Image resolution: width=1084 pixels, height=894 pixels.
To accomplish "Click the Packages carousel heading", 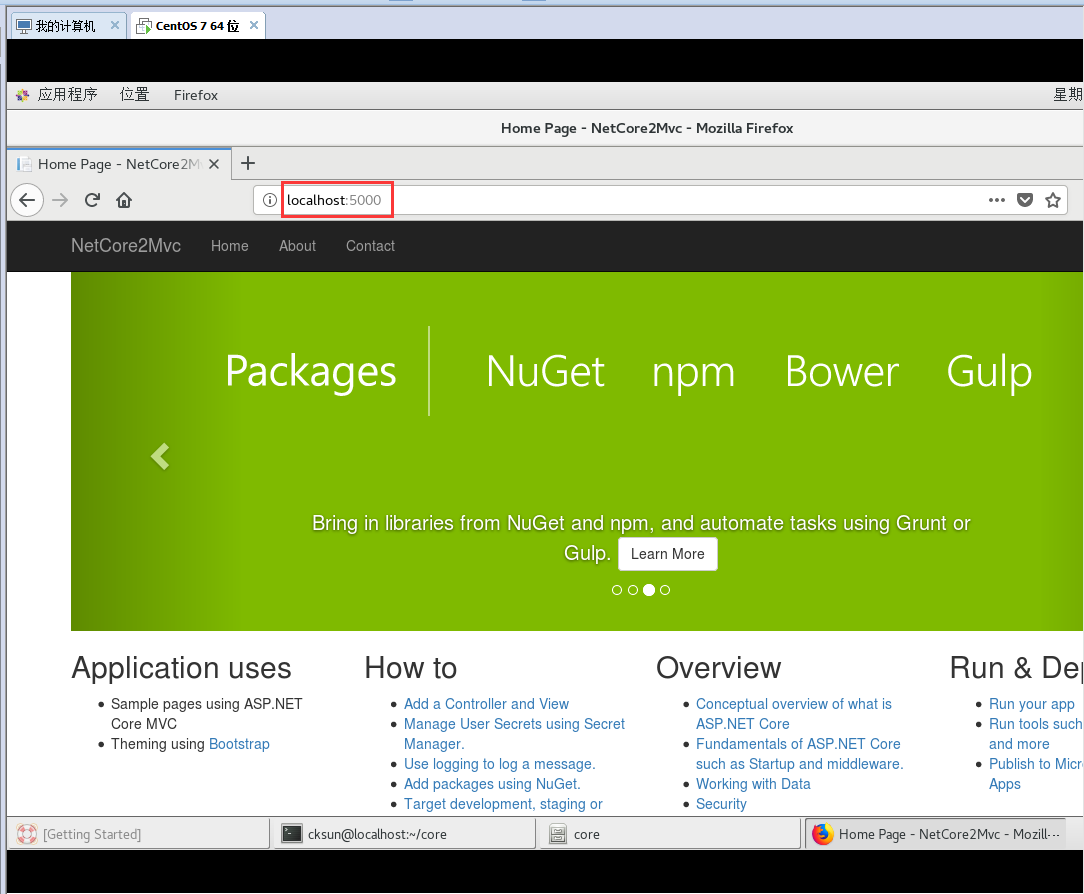I will 311,371.
